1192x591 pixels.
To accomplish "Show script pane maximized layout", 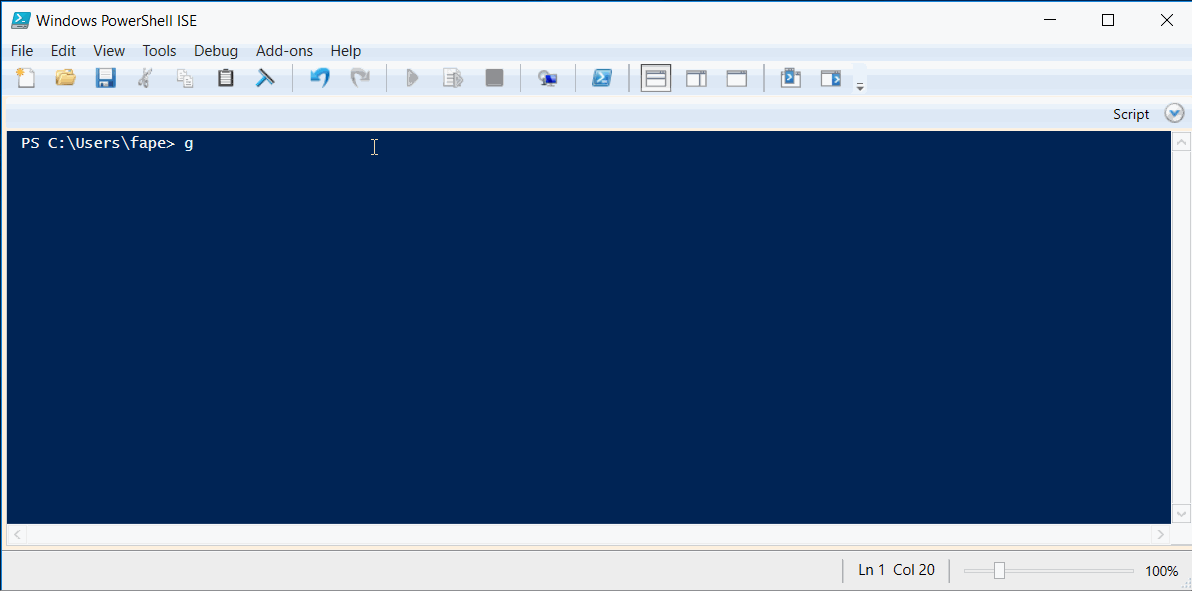I will 737,78.
